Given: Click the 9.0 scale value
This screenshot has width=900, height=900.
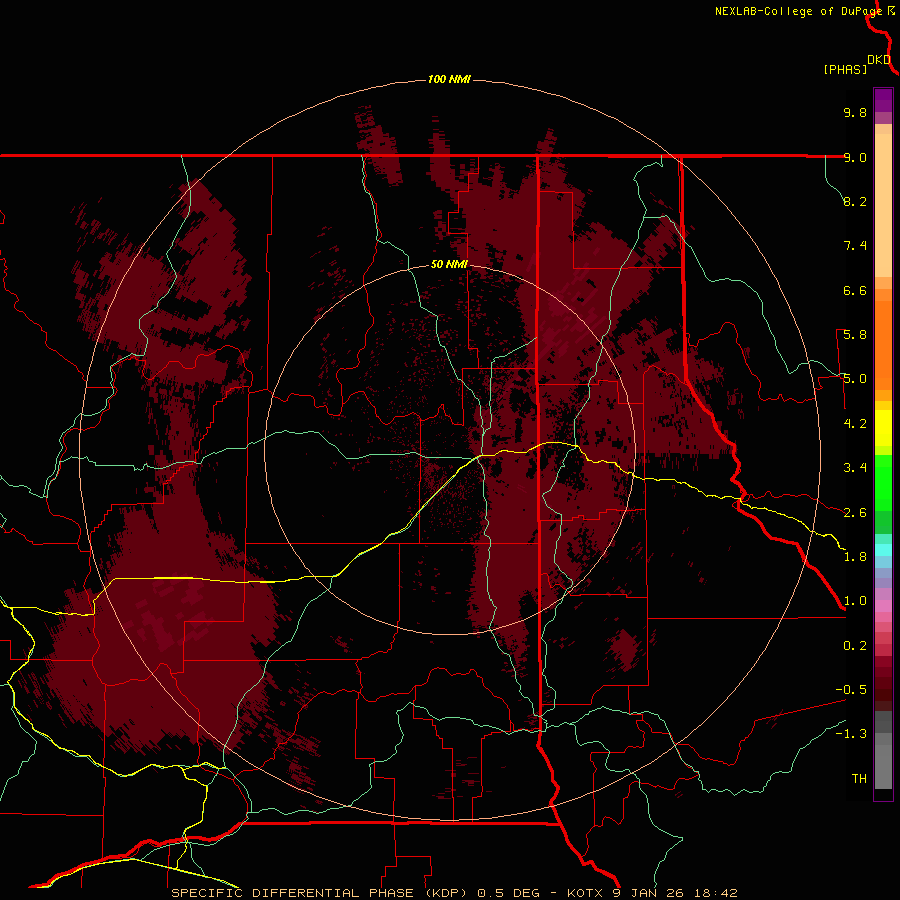Looking at the screenshot, I should tap(855, 157).
